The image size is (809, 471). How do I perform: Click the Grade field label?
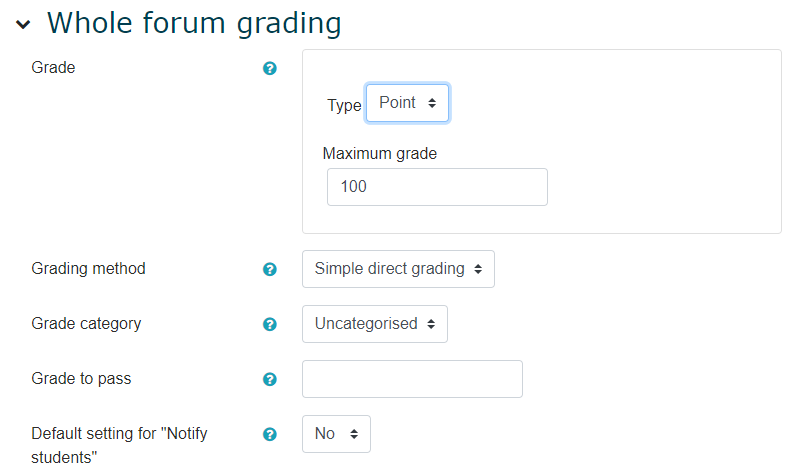tap(53, 68)
